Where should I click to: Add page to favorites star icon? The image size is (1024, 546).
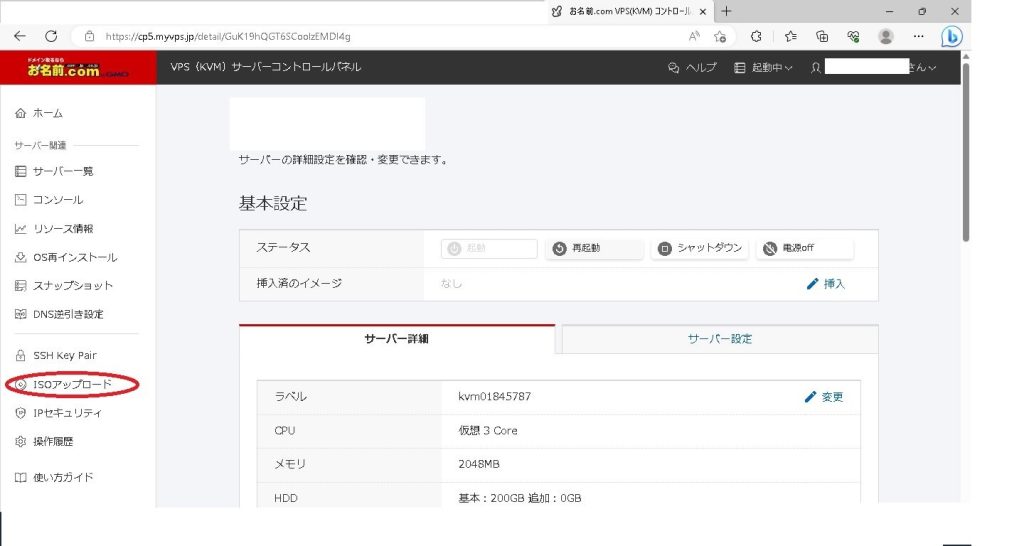[720, 36]
